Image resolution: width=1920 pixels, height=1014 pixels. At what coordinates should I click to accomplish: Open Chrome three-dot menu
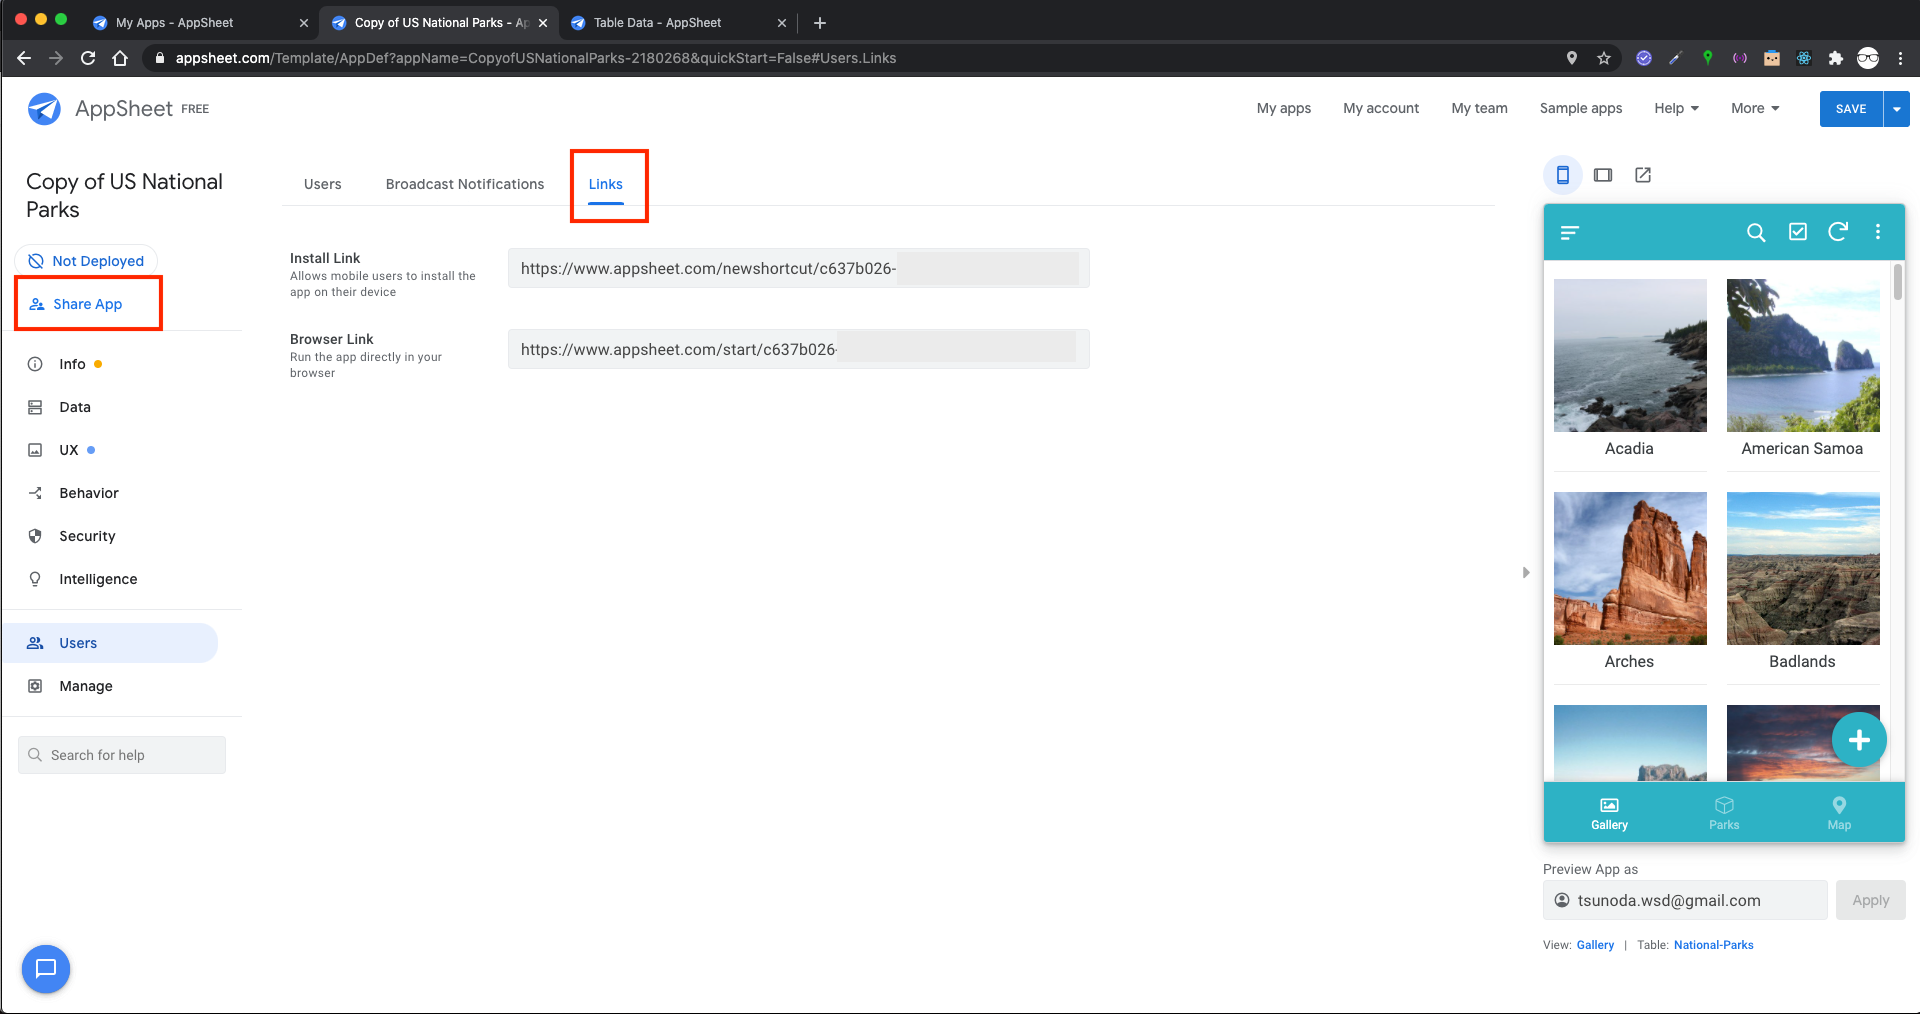tap(1900, 58)
